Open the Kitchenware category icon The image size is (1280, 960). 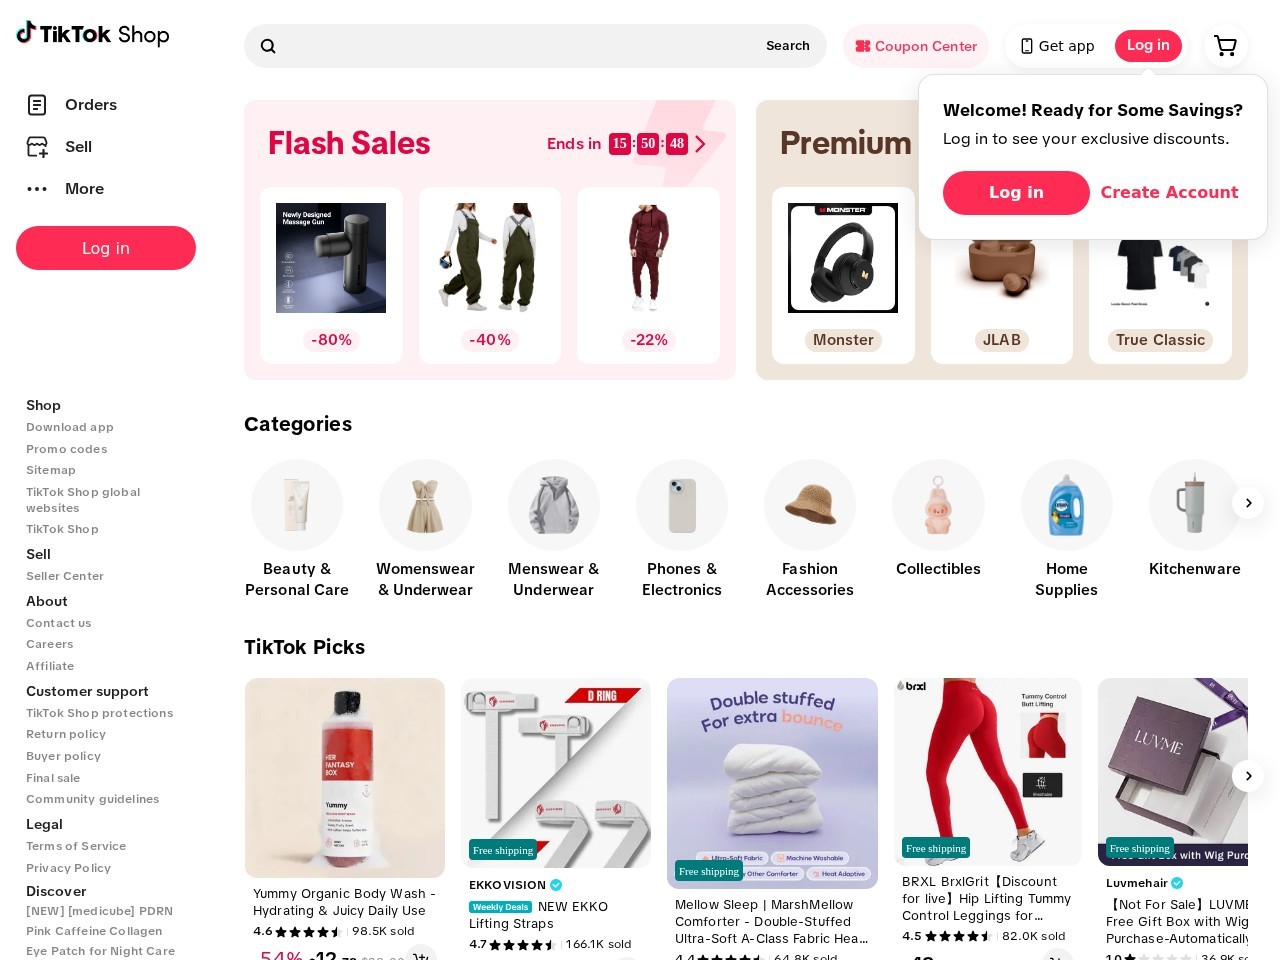[1194, 505]
